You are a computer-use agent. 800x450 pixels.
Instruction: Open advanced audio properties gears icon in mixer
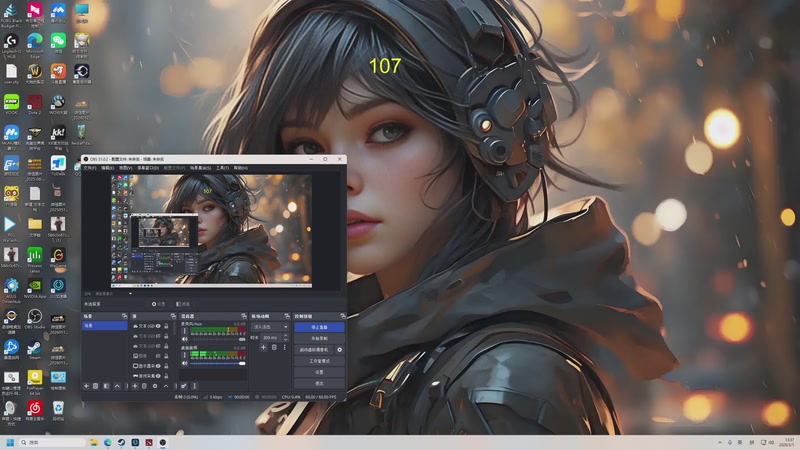[184, 386]
